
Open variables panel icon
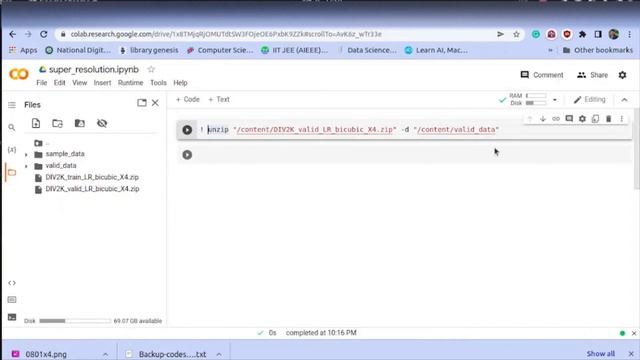pyautogui.click(x=12, y=150)
